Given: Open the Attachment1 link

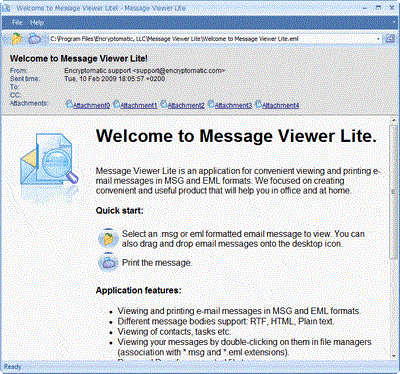Looking at the screenshot, I should coord(139,105).
